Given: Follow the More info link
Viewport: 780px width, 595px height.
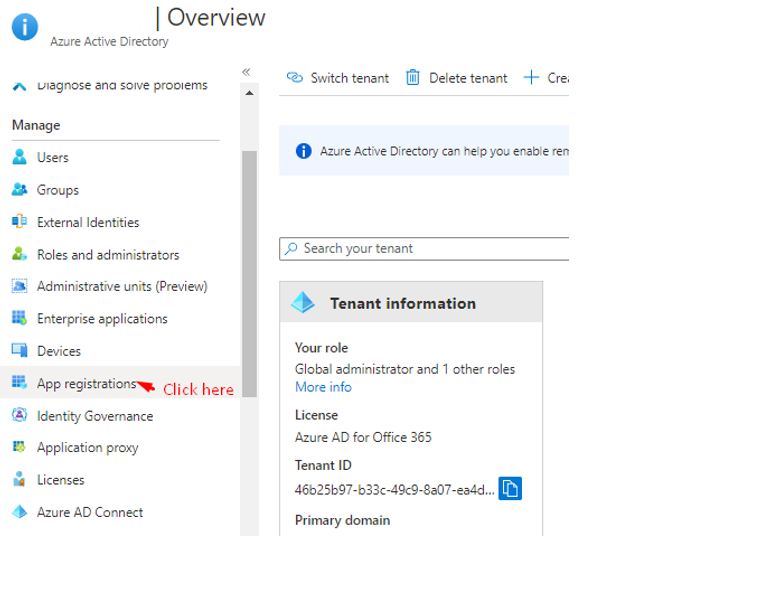Looking at the screenshot, I should pyautogui.click(x=323, y=387).
